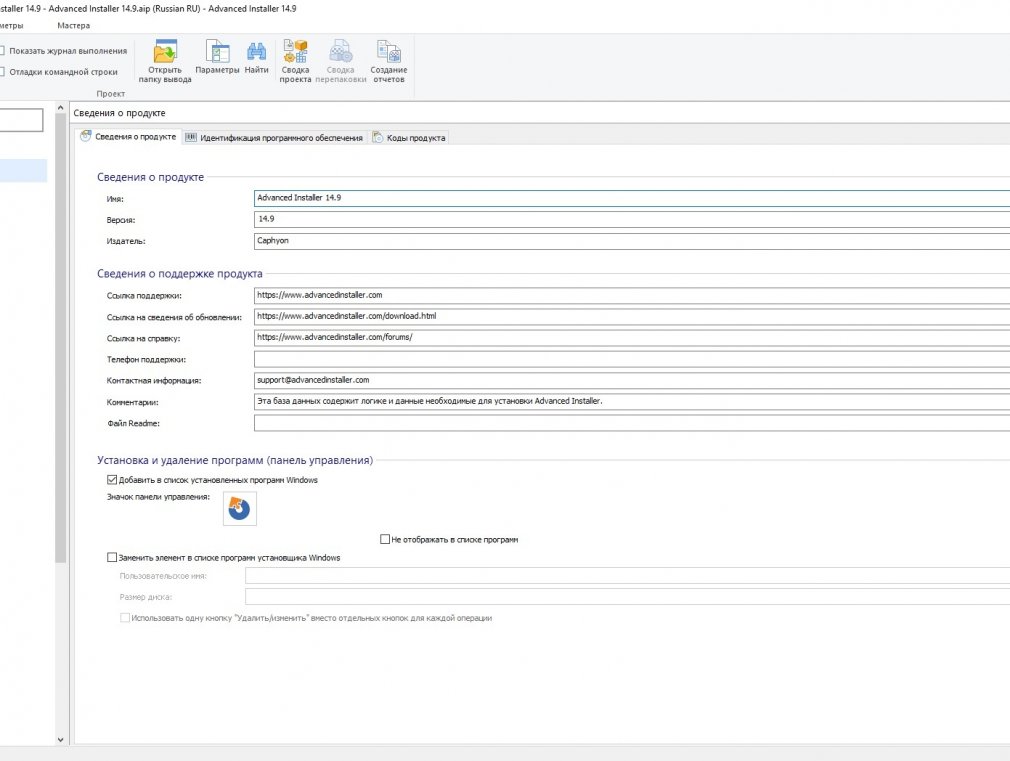Open the Параметры ribbon button
Viewport: 1010px width, 761px height.
(x=217, y=57)
